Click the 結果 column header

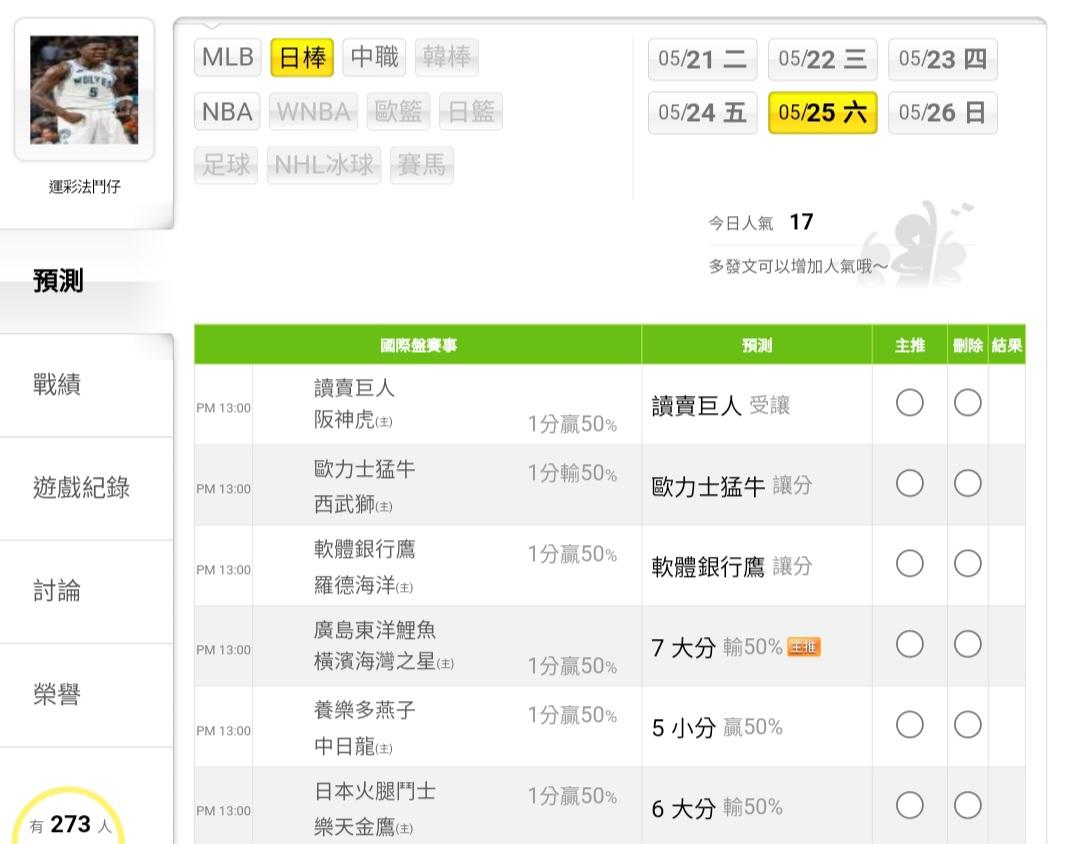[1006, 345]
